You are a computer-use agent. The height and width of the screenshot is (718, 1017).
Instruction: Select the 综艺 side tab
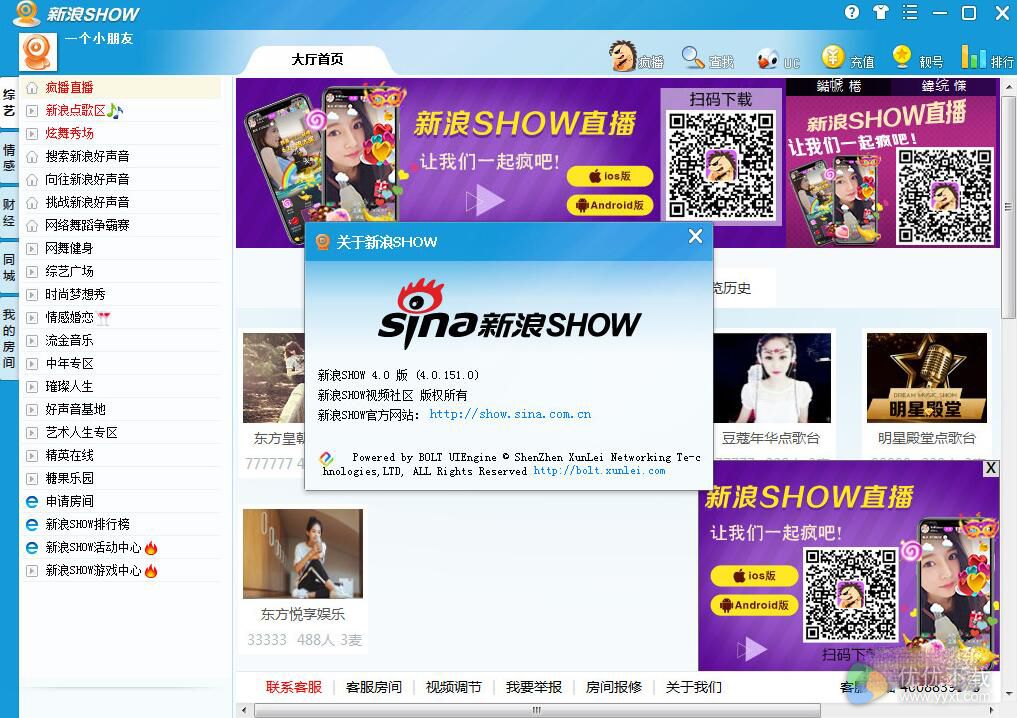[9, 102]
